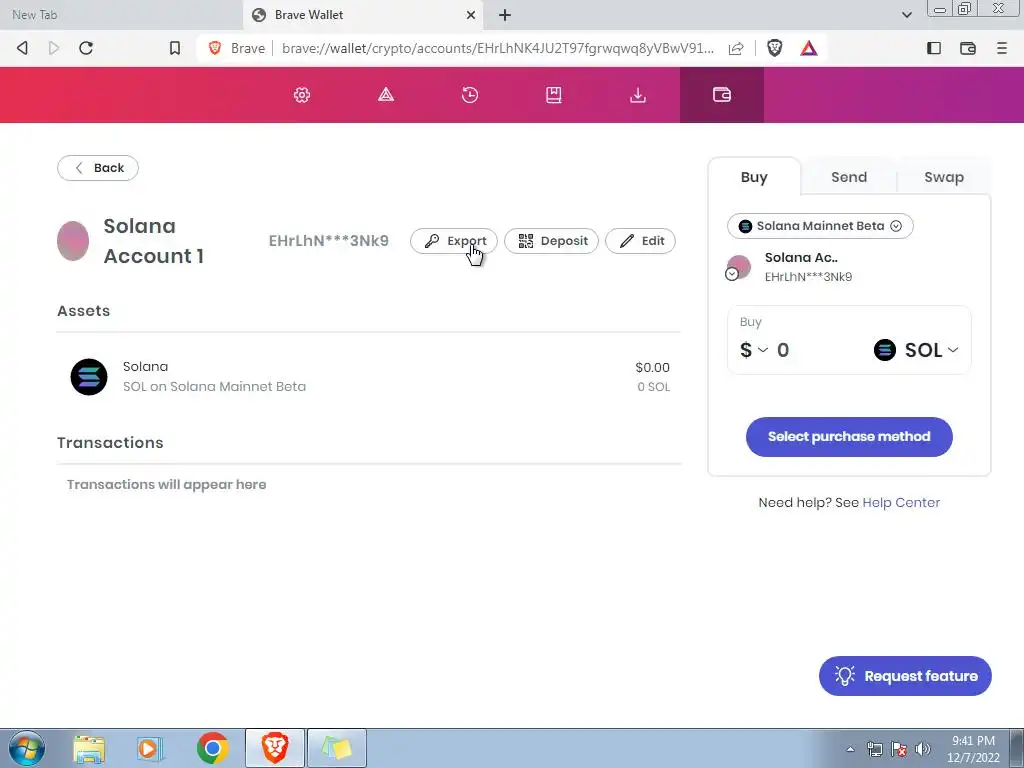Export the account private key
Image resolution: width=1024 pixels, height=768 pixels.
(454, 241)
